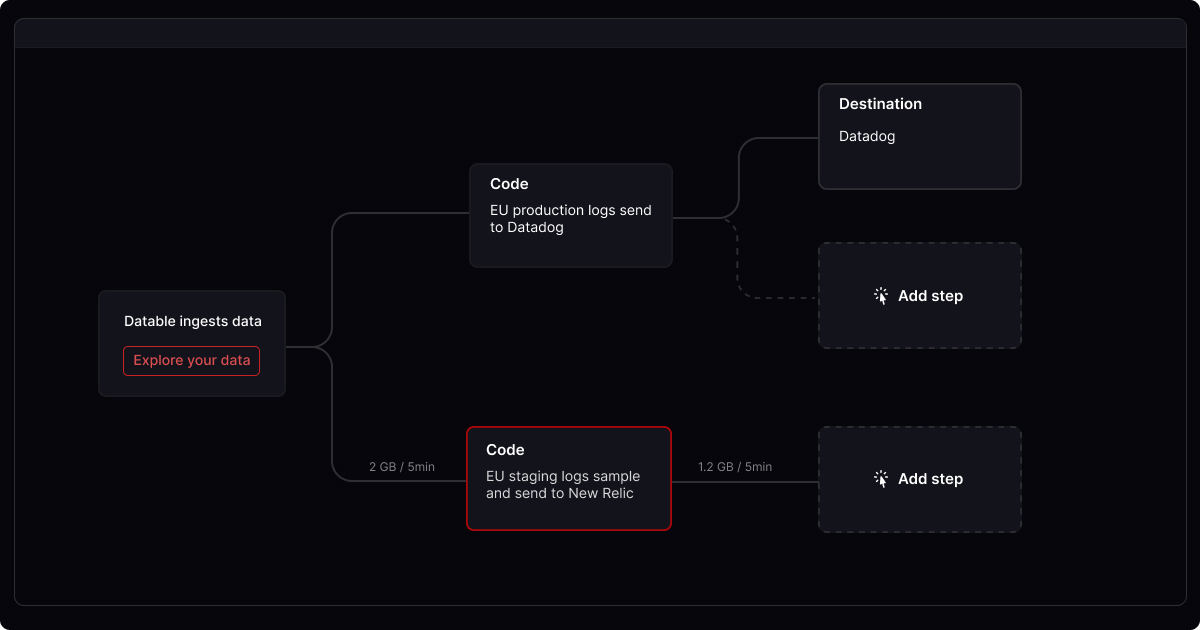Click the cursor-click icon in the upper Add step box

881,295
